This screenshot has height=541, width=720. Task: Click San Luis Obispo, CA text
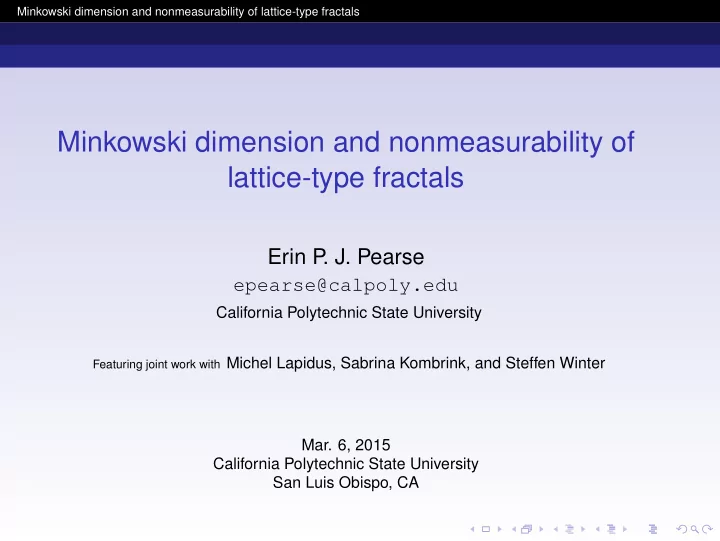346,482
